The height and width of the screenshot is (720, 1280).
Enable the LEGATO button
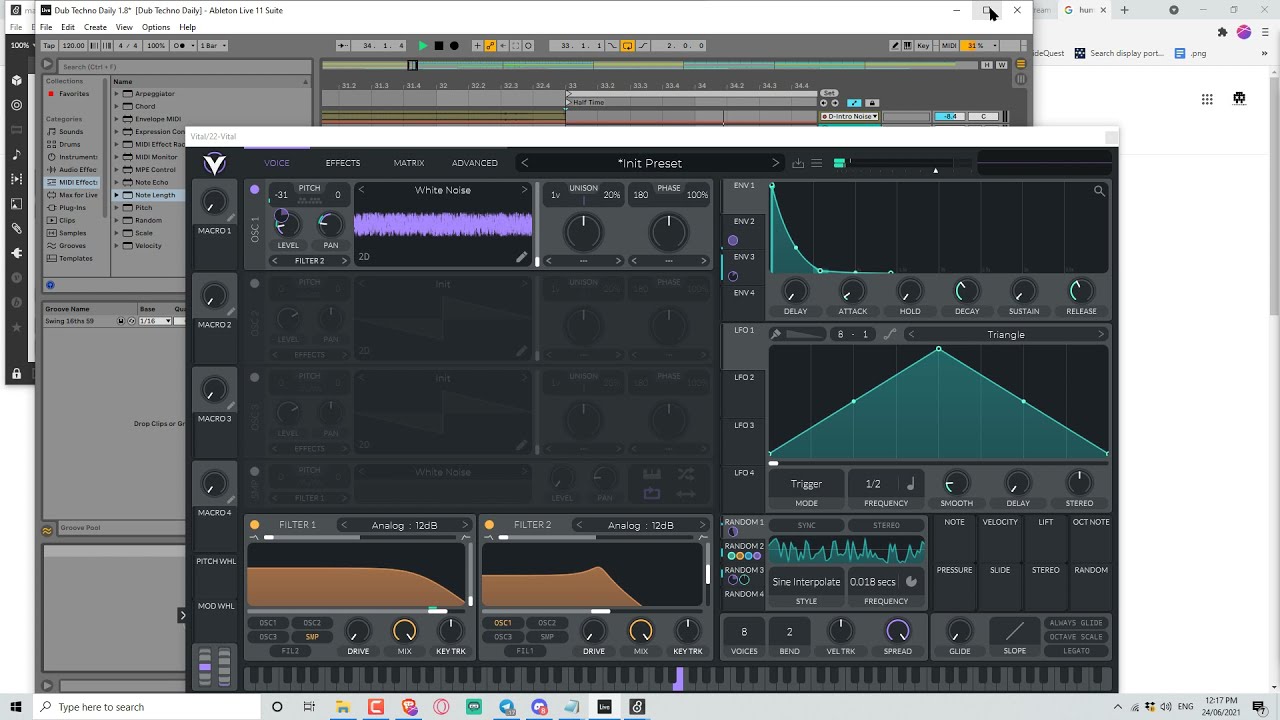(1077, 651)
